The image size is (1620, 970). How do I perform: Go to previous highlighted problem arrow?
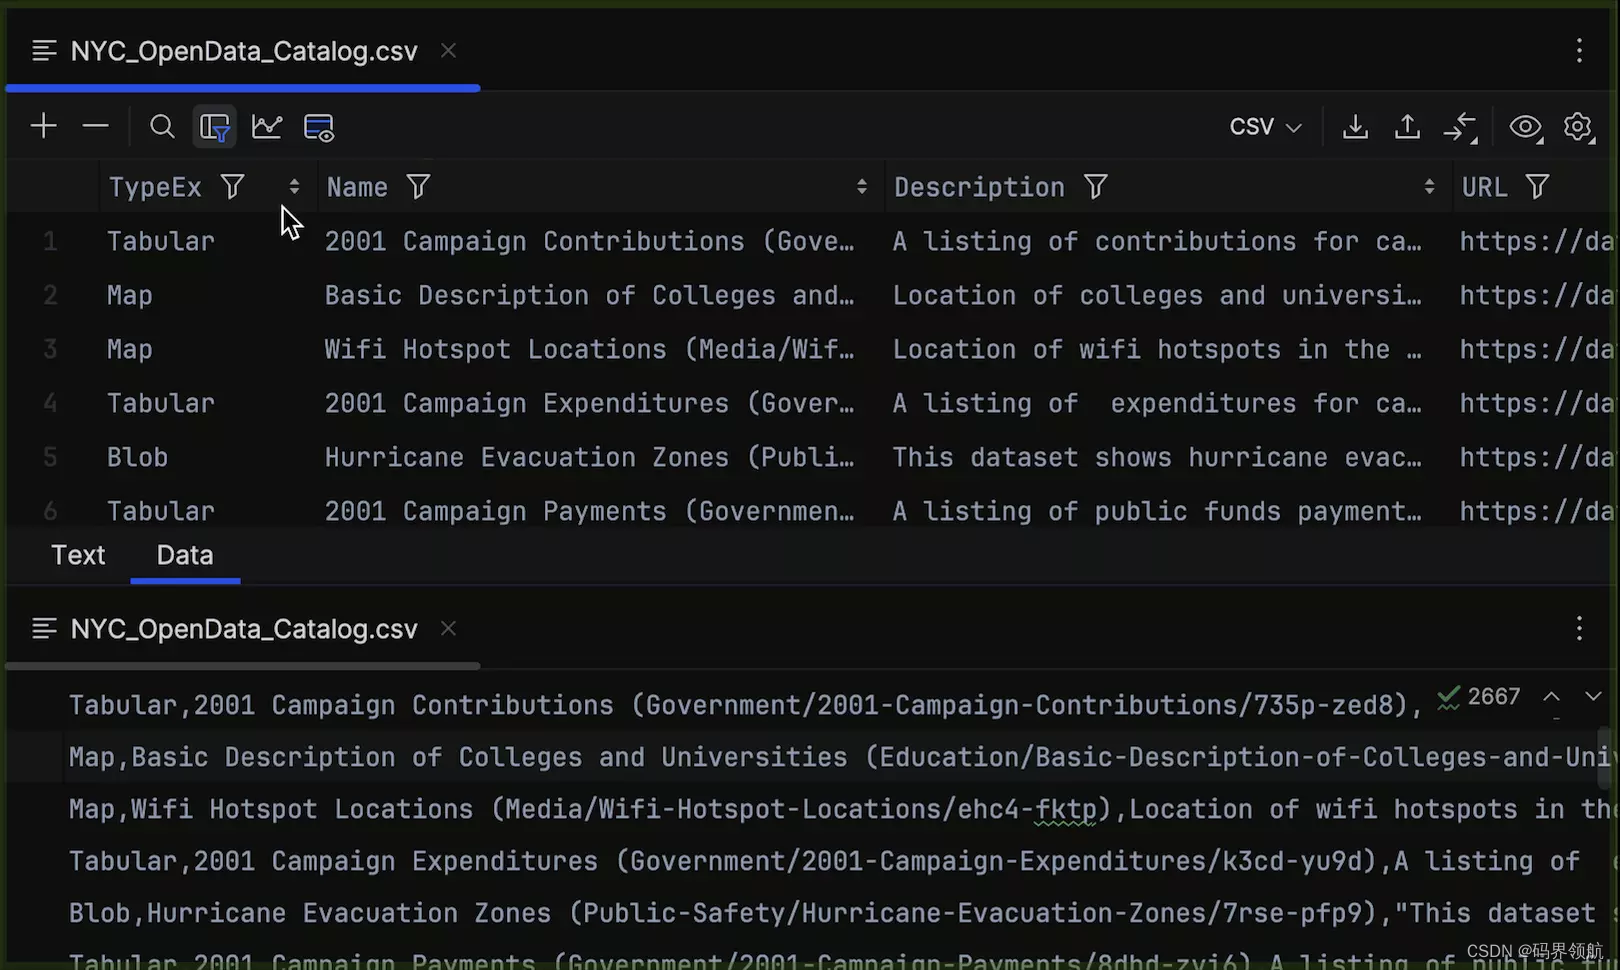[x=1551, y=697]
